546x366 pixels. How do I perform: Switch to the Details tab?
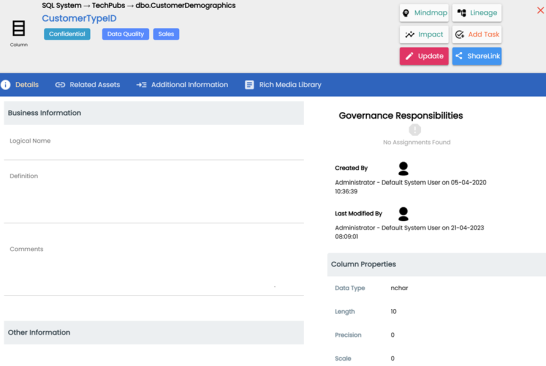[20, 85]
